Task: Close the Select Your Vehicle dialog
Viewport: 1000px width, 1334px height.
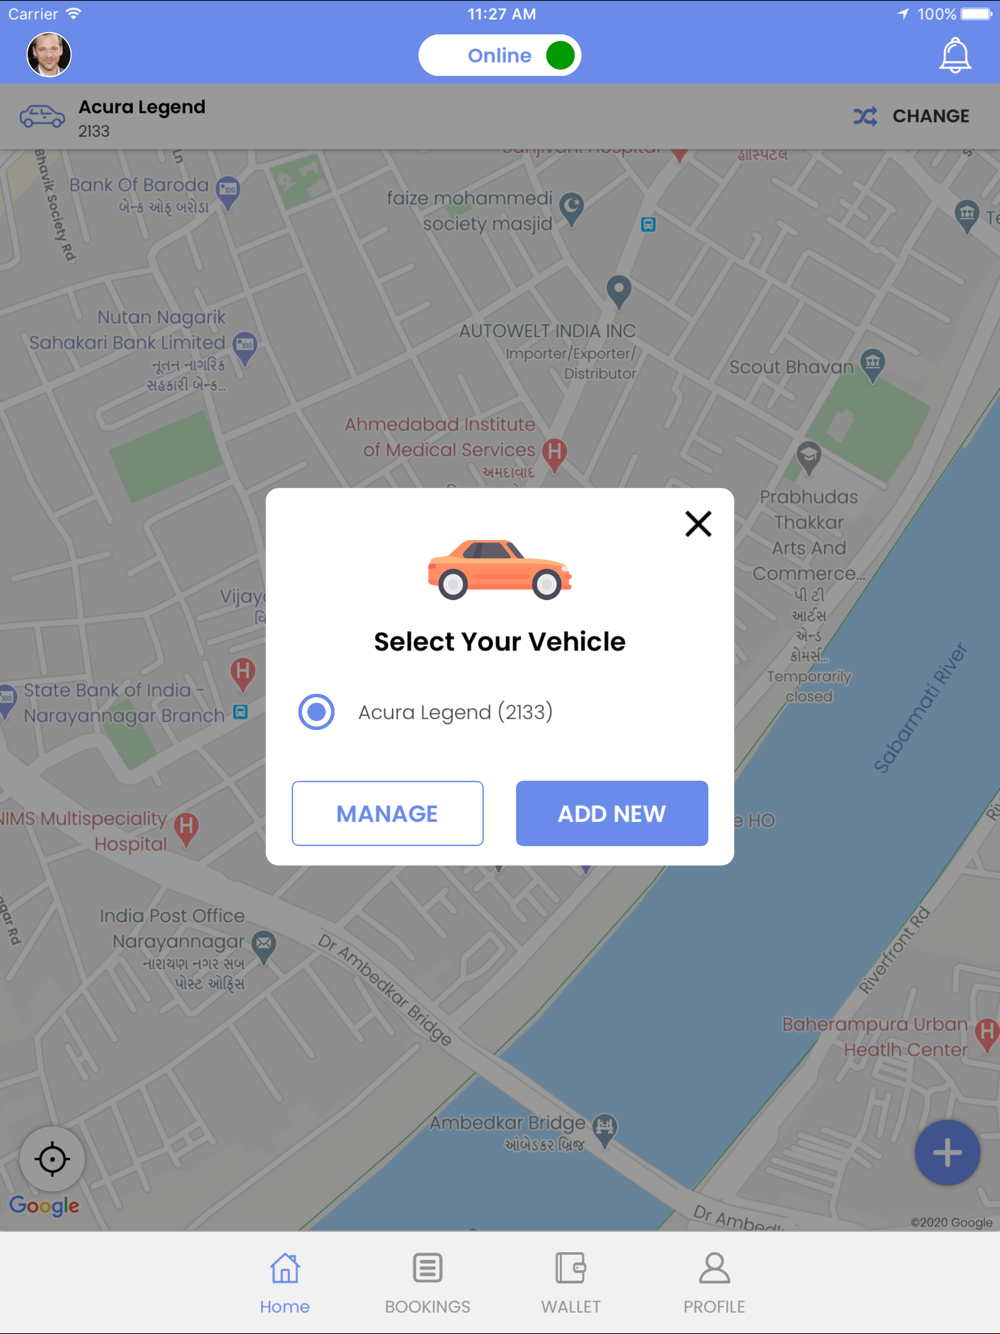Action: pos(698,523)
